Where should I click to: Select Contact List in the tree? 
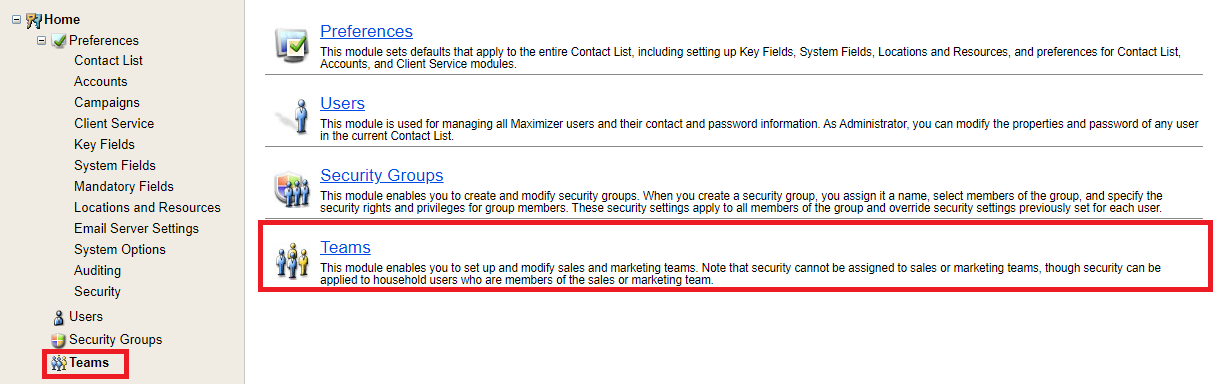coord(108,60)
